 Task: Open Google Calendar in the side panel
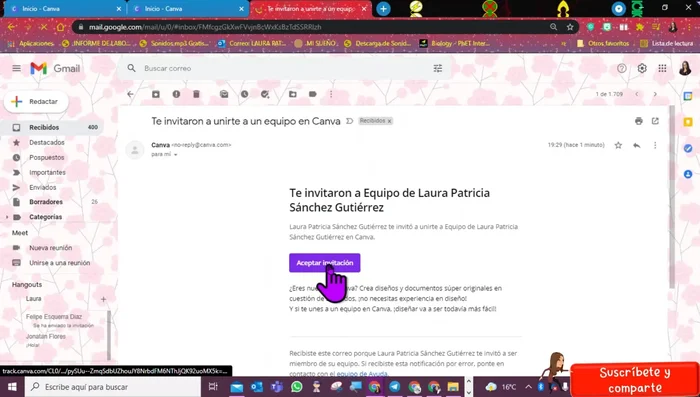click(x=688, y=96)
